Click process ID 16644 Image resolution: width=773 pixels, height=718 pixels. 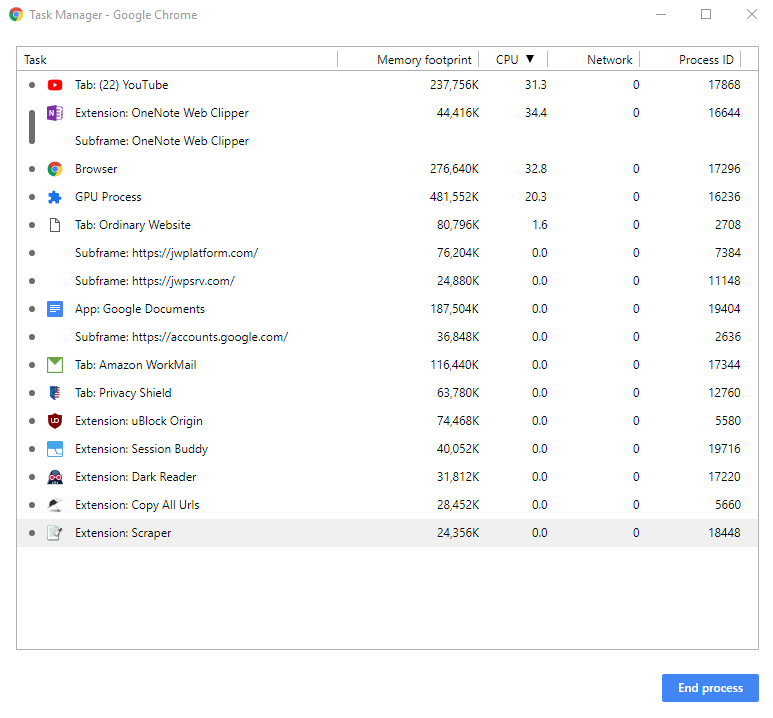724,113
